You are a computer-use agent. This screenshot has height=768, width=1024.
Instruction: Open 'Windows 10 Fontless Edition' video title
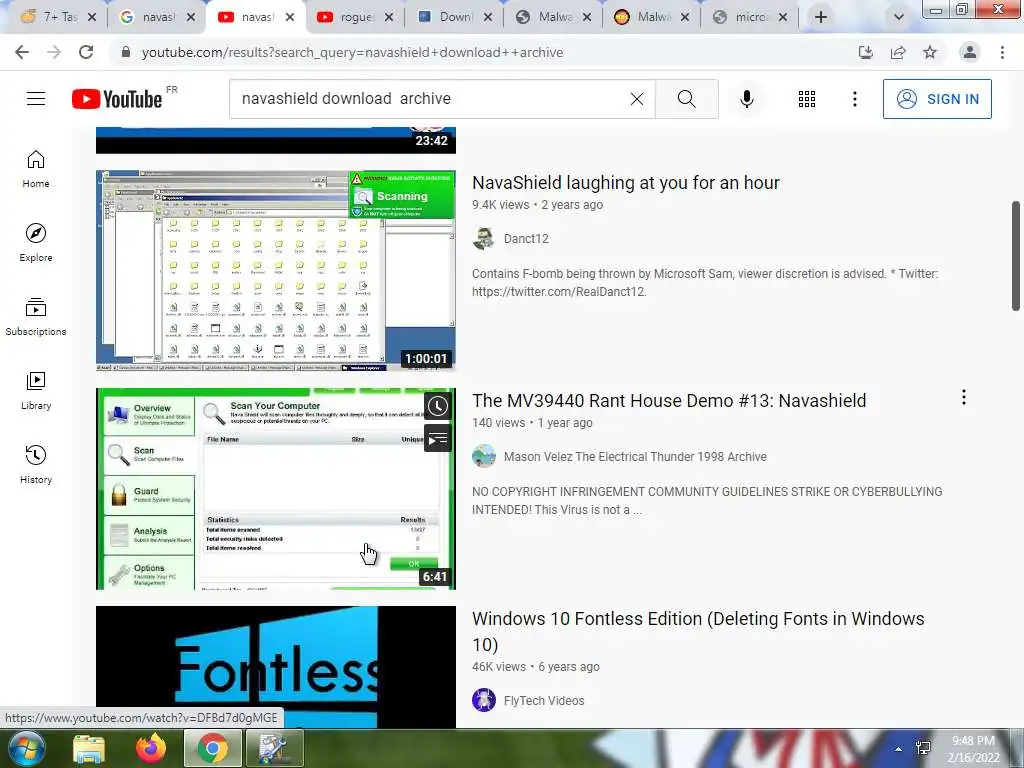coord(698,632)
